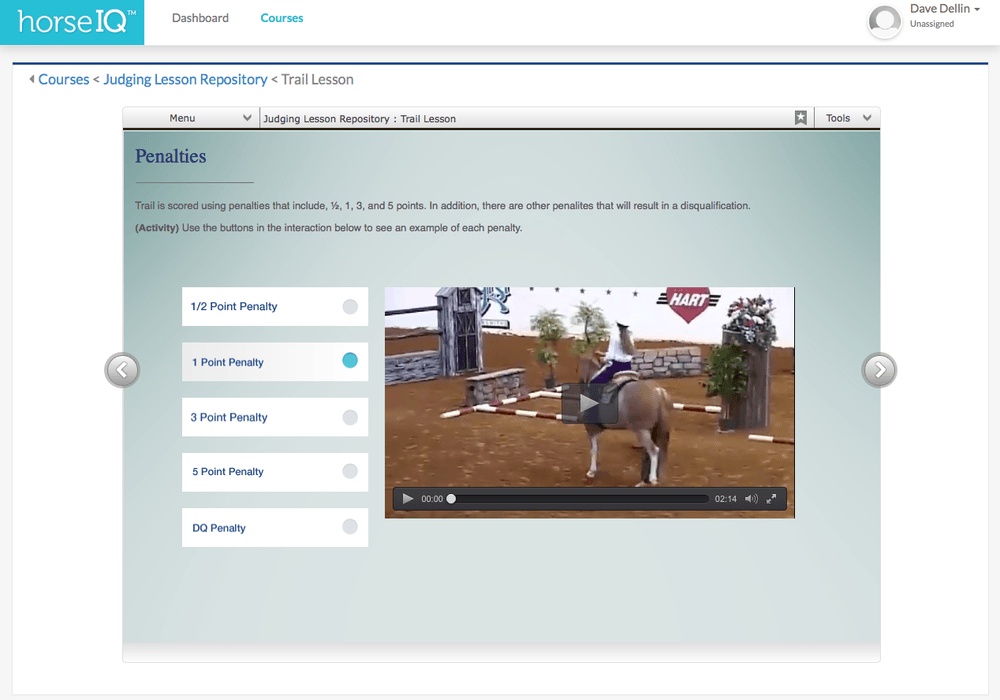Click the bookmark star icon

click(x=801, y=118)
